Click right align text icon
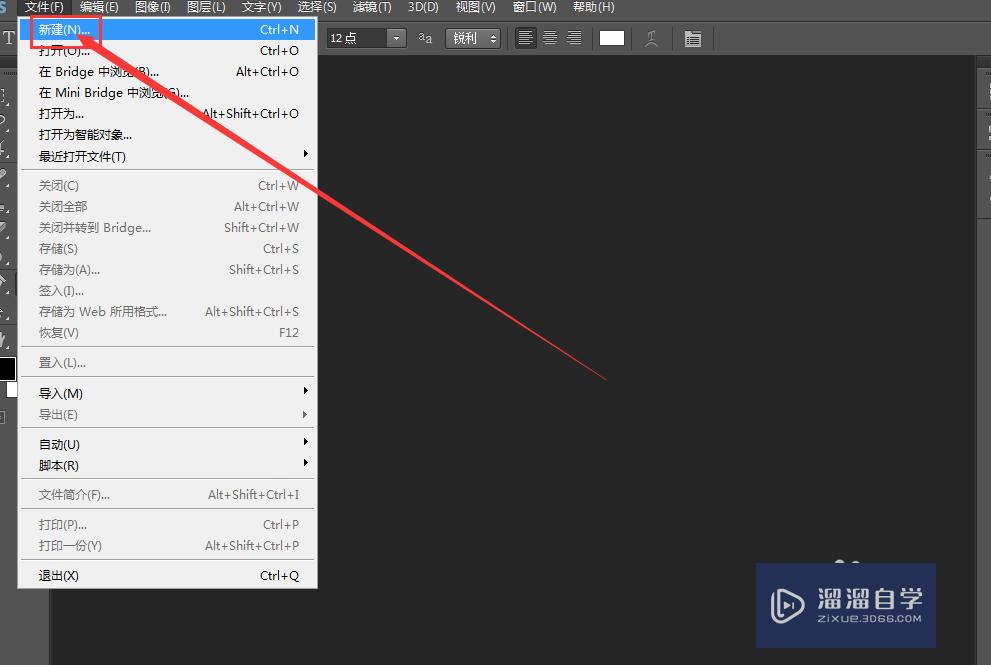The height and width of the screenshot is (665, 991). click(x=574, y=38)
